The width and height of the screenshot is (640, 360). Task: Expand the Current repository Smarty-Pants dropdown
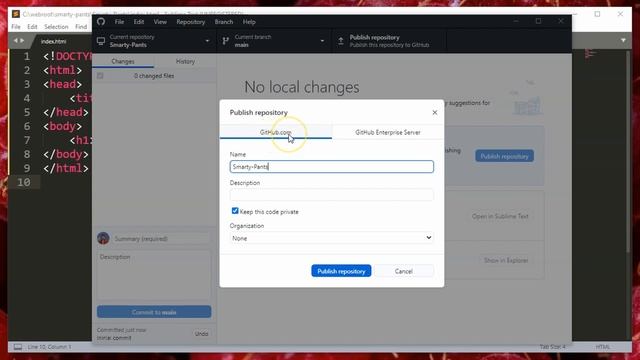tap(154, 41)
